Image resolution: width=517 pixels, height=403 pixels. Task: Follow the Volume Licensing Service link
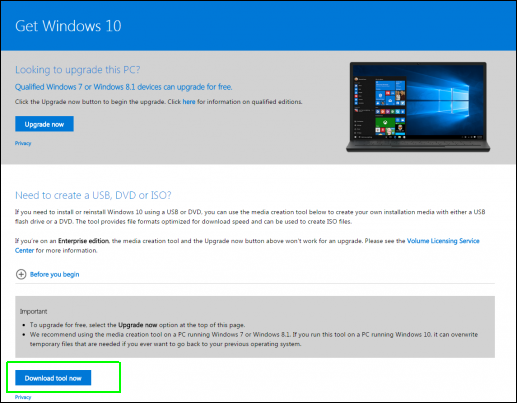pos(443,241)
